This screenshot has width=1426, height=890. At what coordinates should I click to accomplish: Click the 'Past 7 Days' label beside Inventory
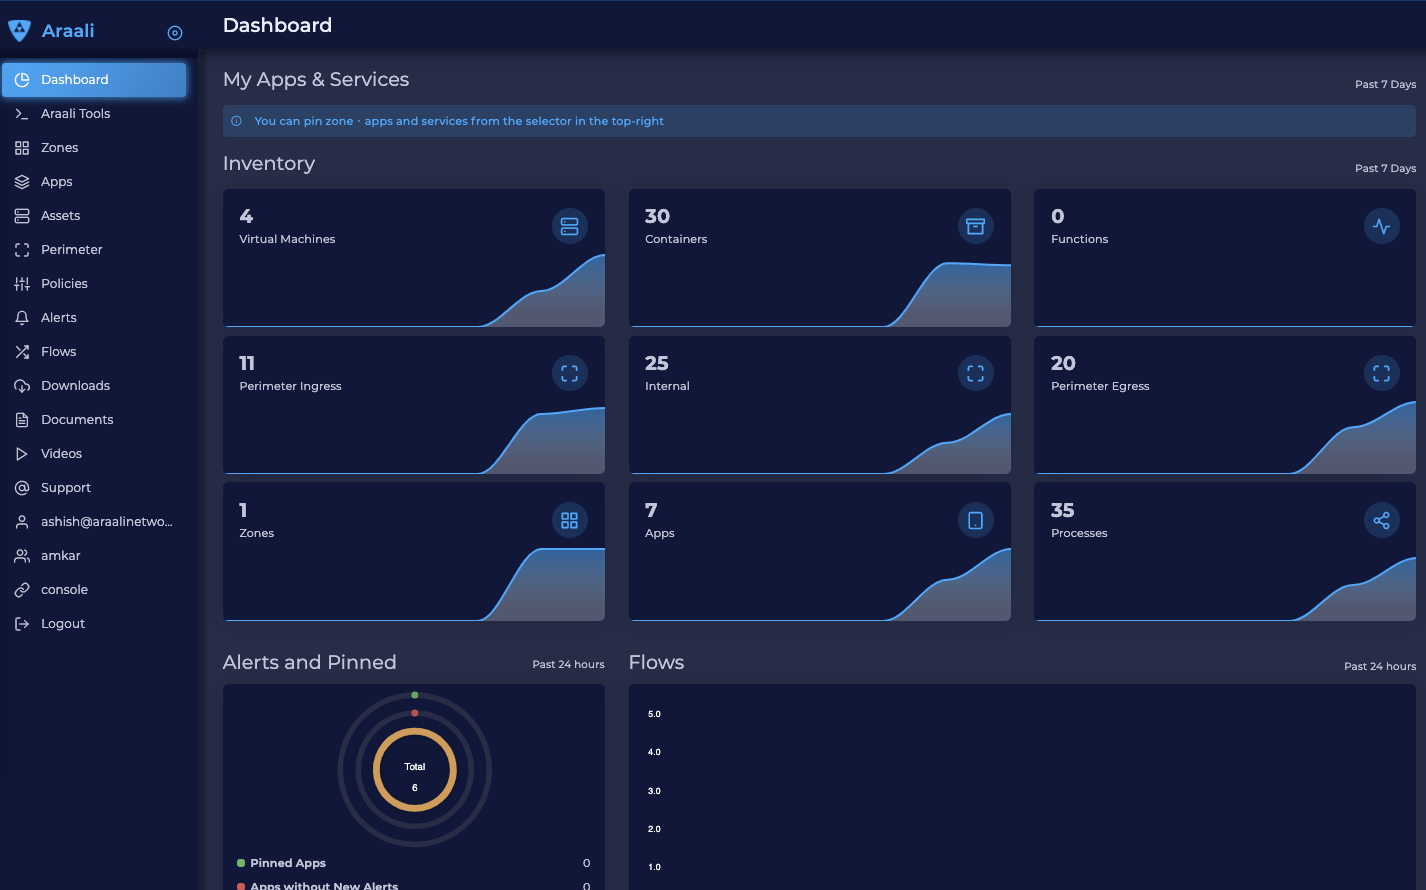point(1385,168)
